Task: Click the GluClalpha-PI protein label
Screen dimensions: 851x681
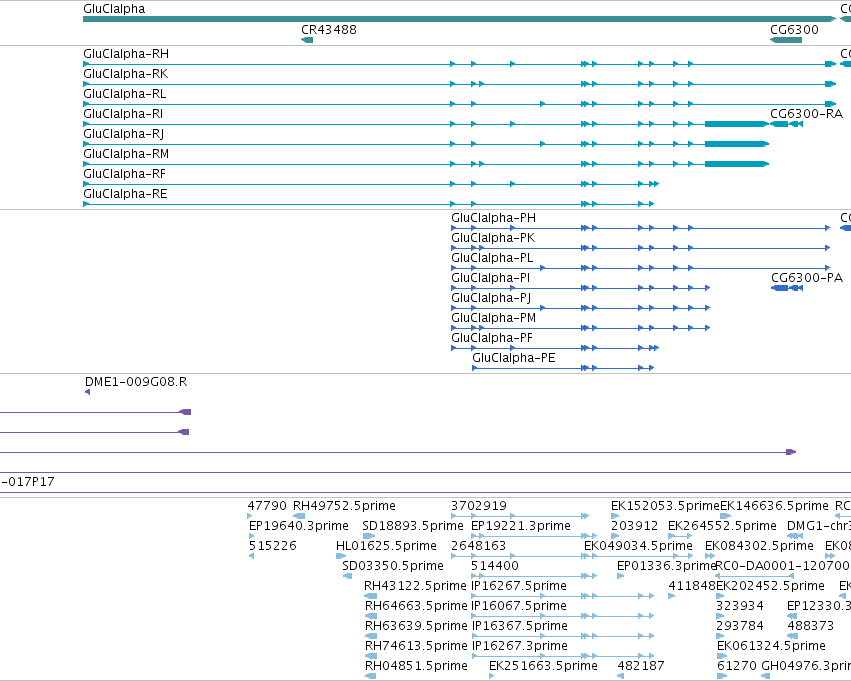Action: 491,278
